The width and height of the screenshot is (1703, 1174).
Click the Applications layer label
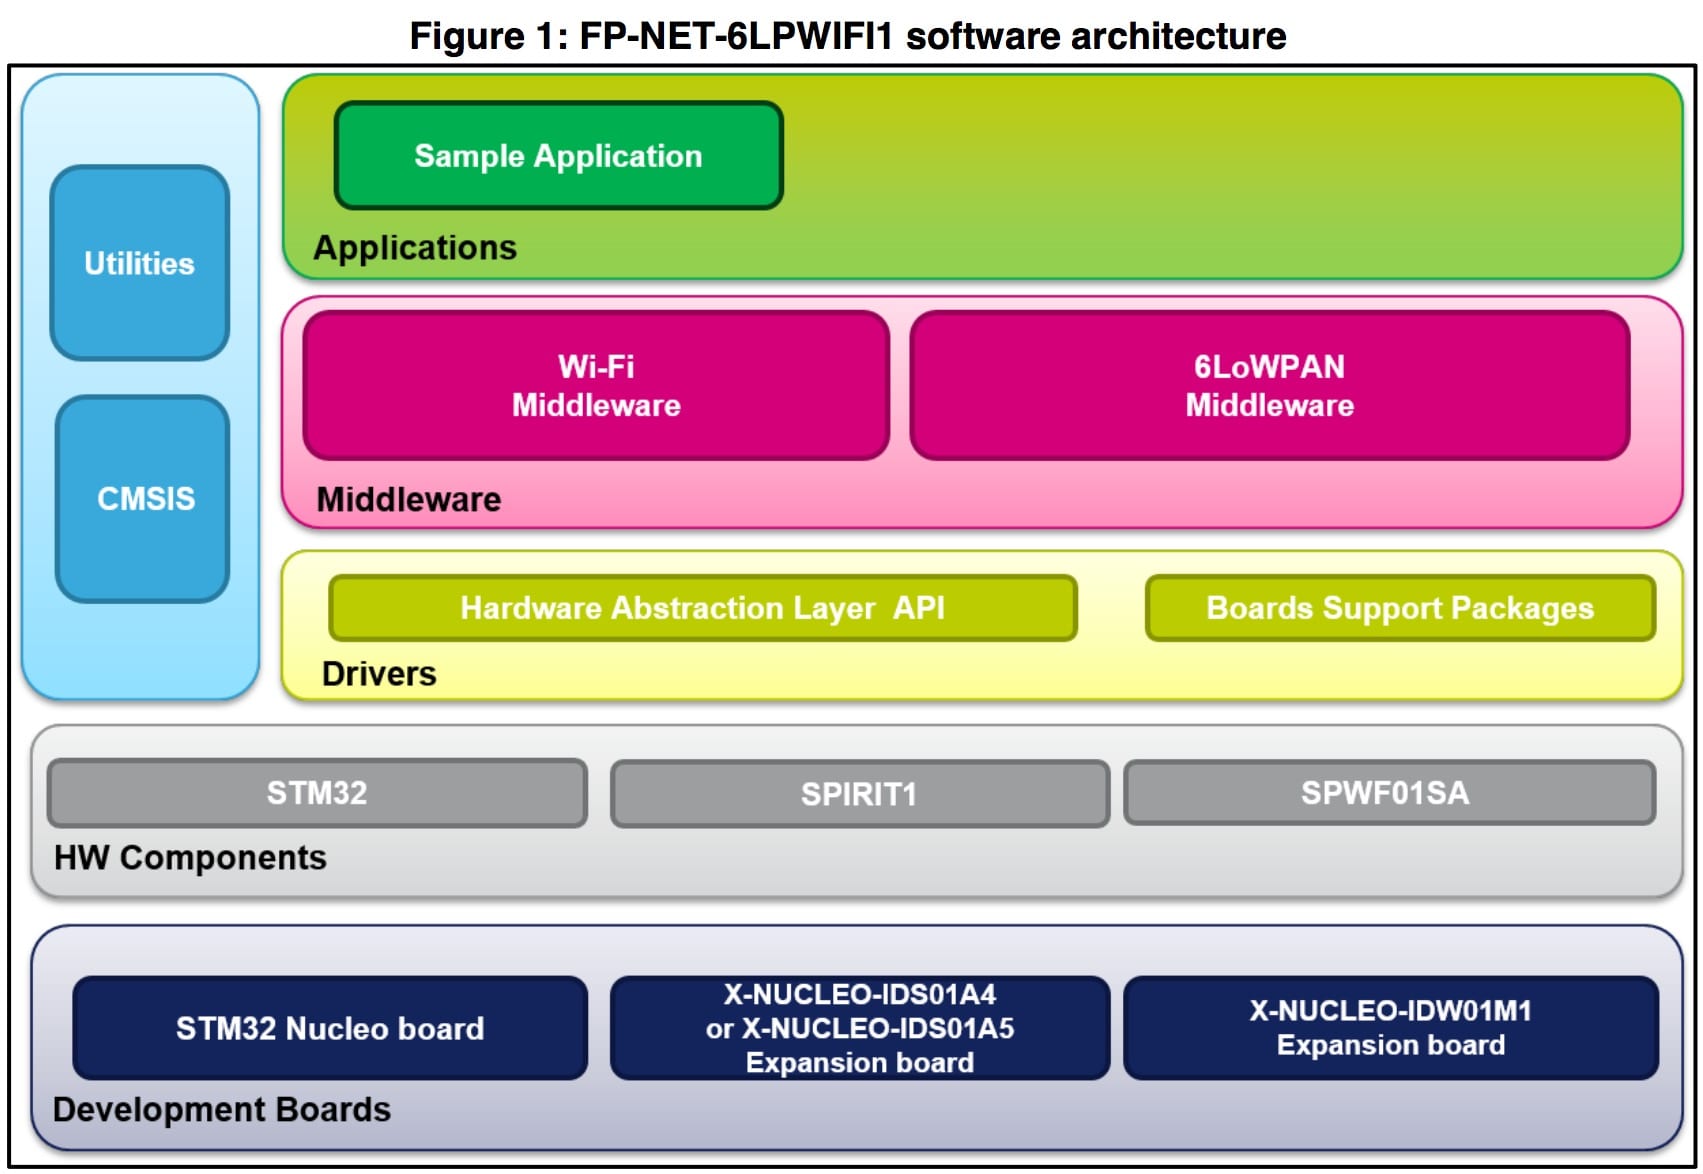(415, 248)
